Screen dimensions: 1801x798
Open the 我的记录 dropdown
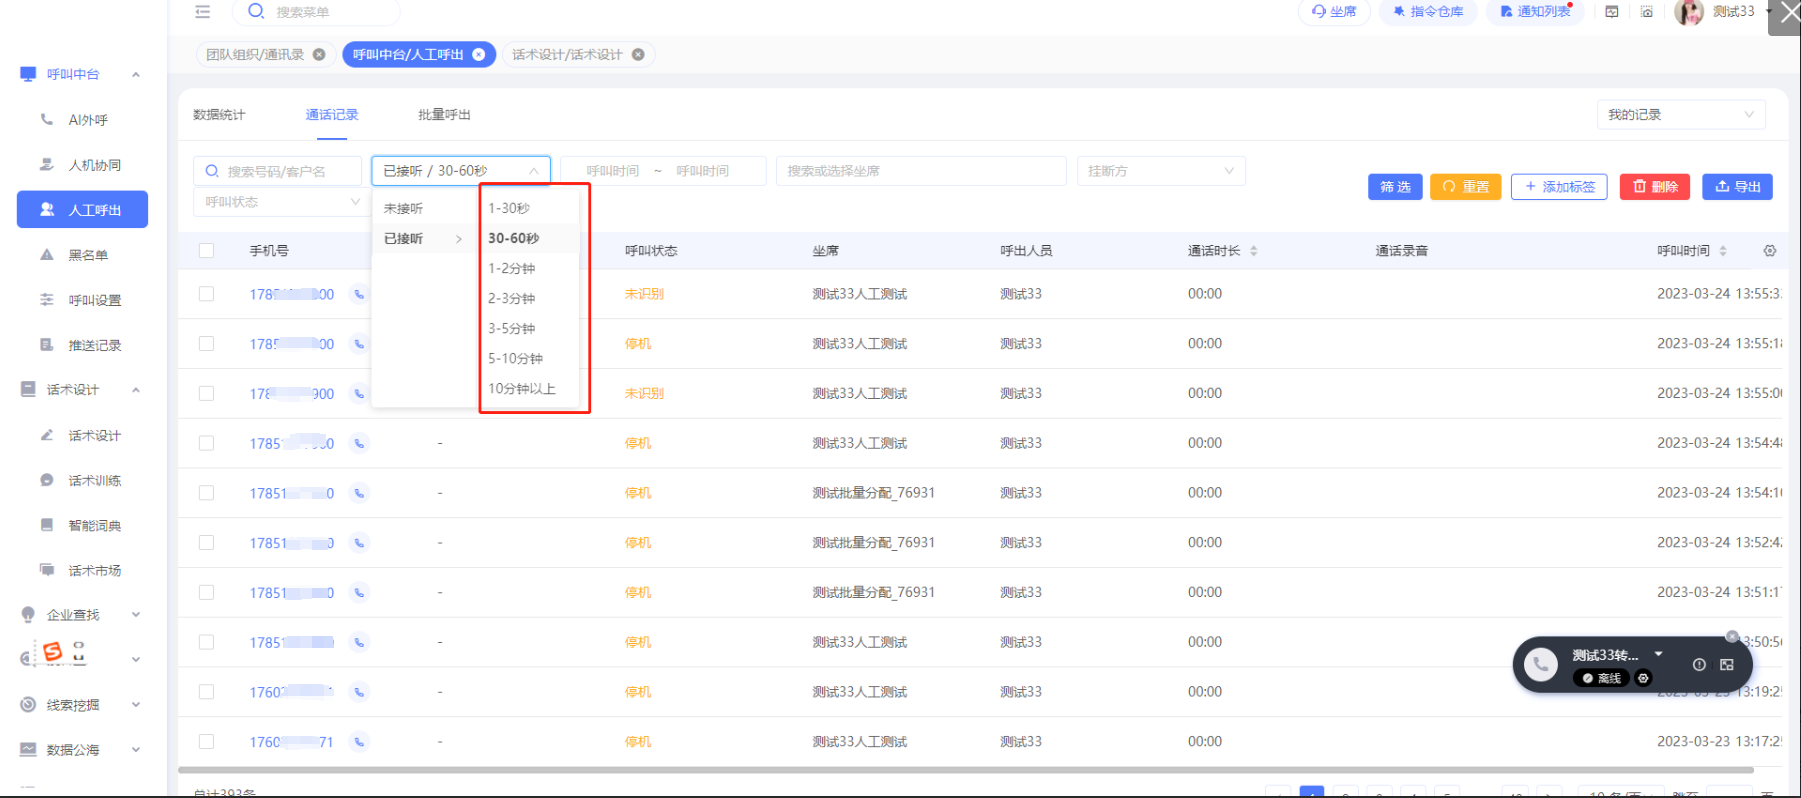pos(1680,115)
